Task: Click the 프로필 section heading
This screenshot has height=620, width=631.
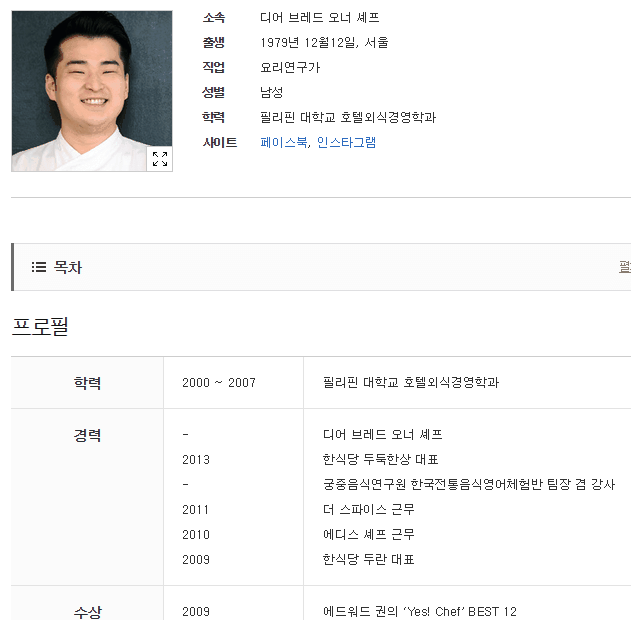Action: point(40,326)
